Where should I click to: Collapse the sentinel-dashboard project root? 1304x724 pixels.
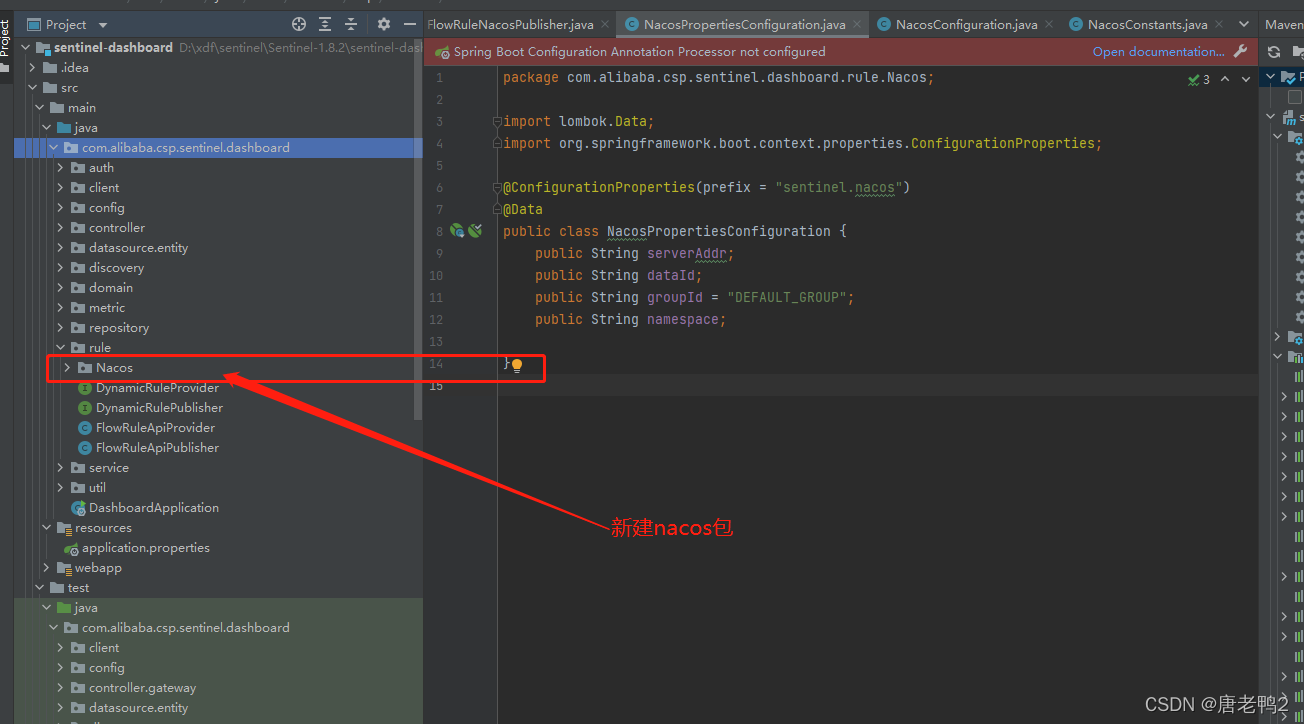(24, 48)
